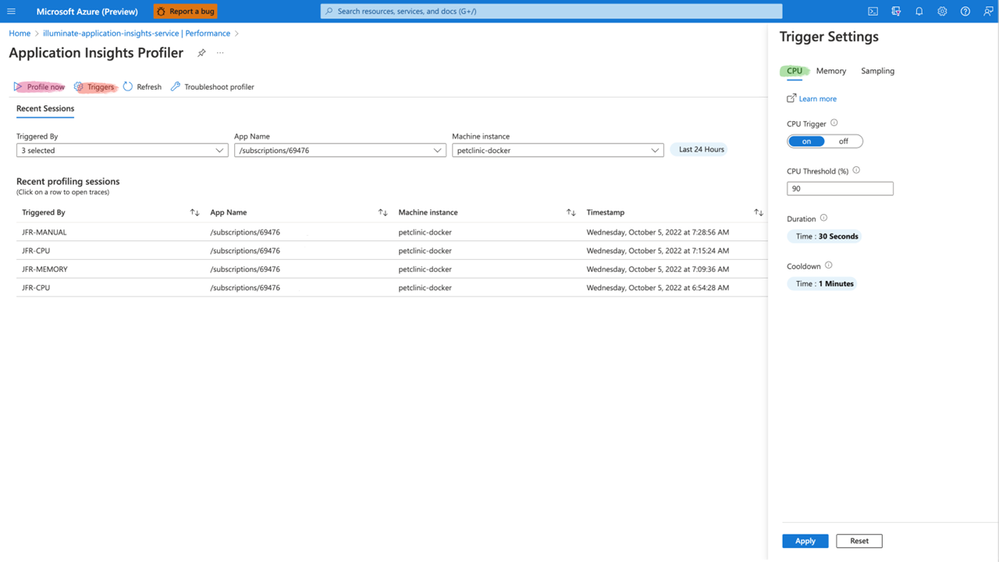This screenshot has width=999, height=562.
Task: Click the Duration info icon
Action: tap(824, 218)
